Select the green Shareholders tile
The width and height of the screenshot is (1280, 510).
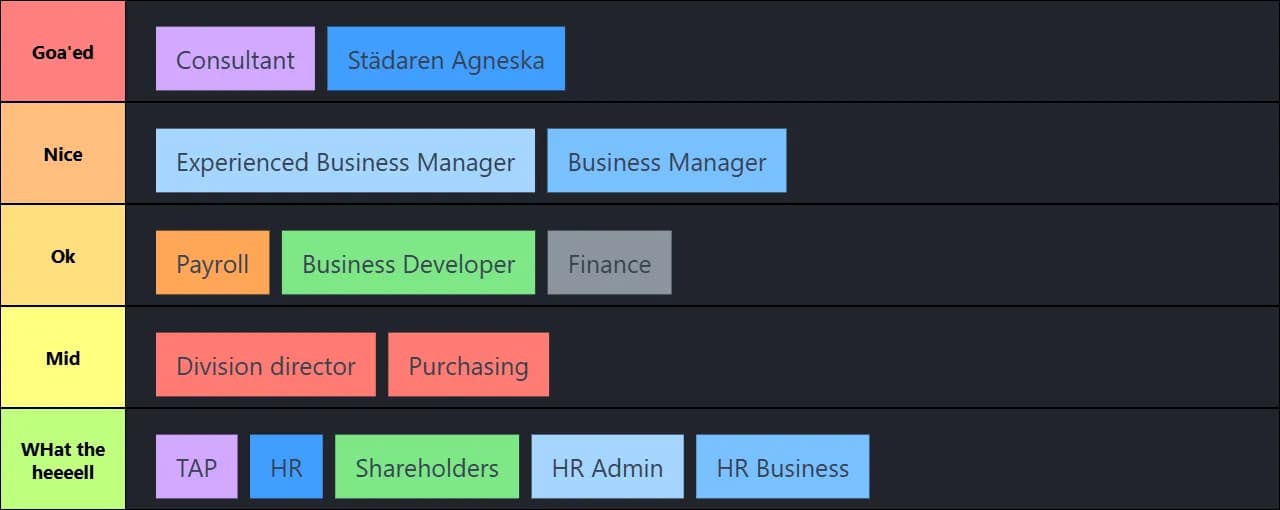tap(427, 467)
